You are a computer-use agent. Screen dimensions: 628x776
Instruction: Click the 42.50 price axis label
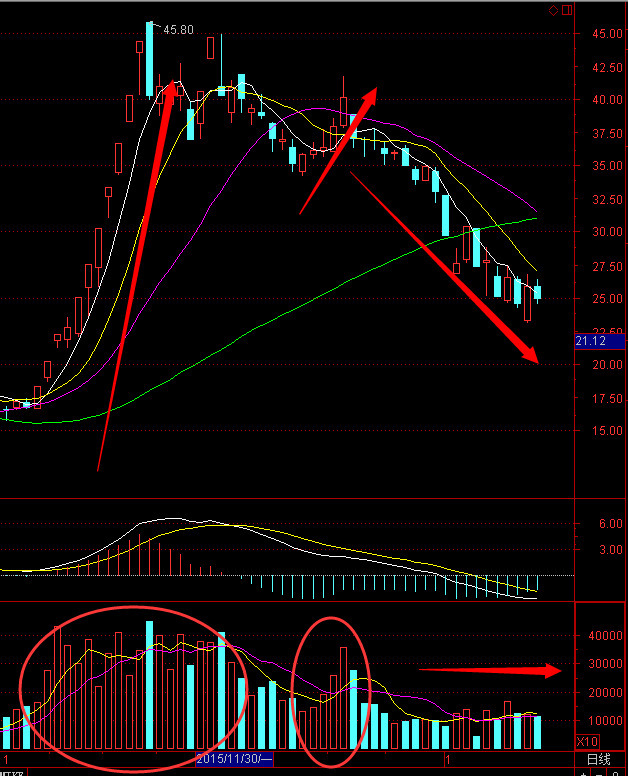pos(607,67)
